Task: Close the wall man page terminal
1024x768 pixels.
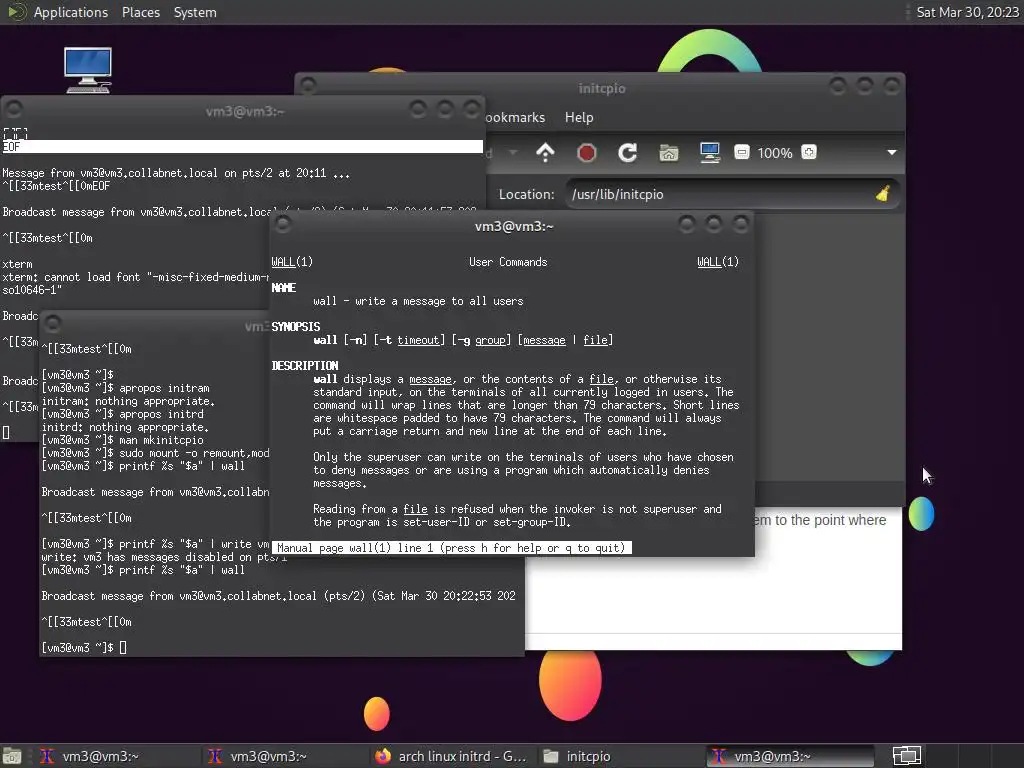Action: pyautogui.click(x=741, y=225)
